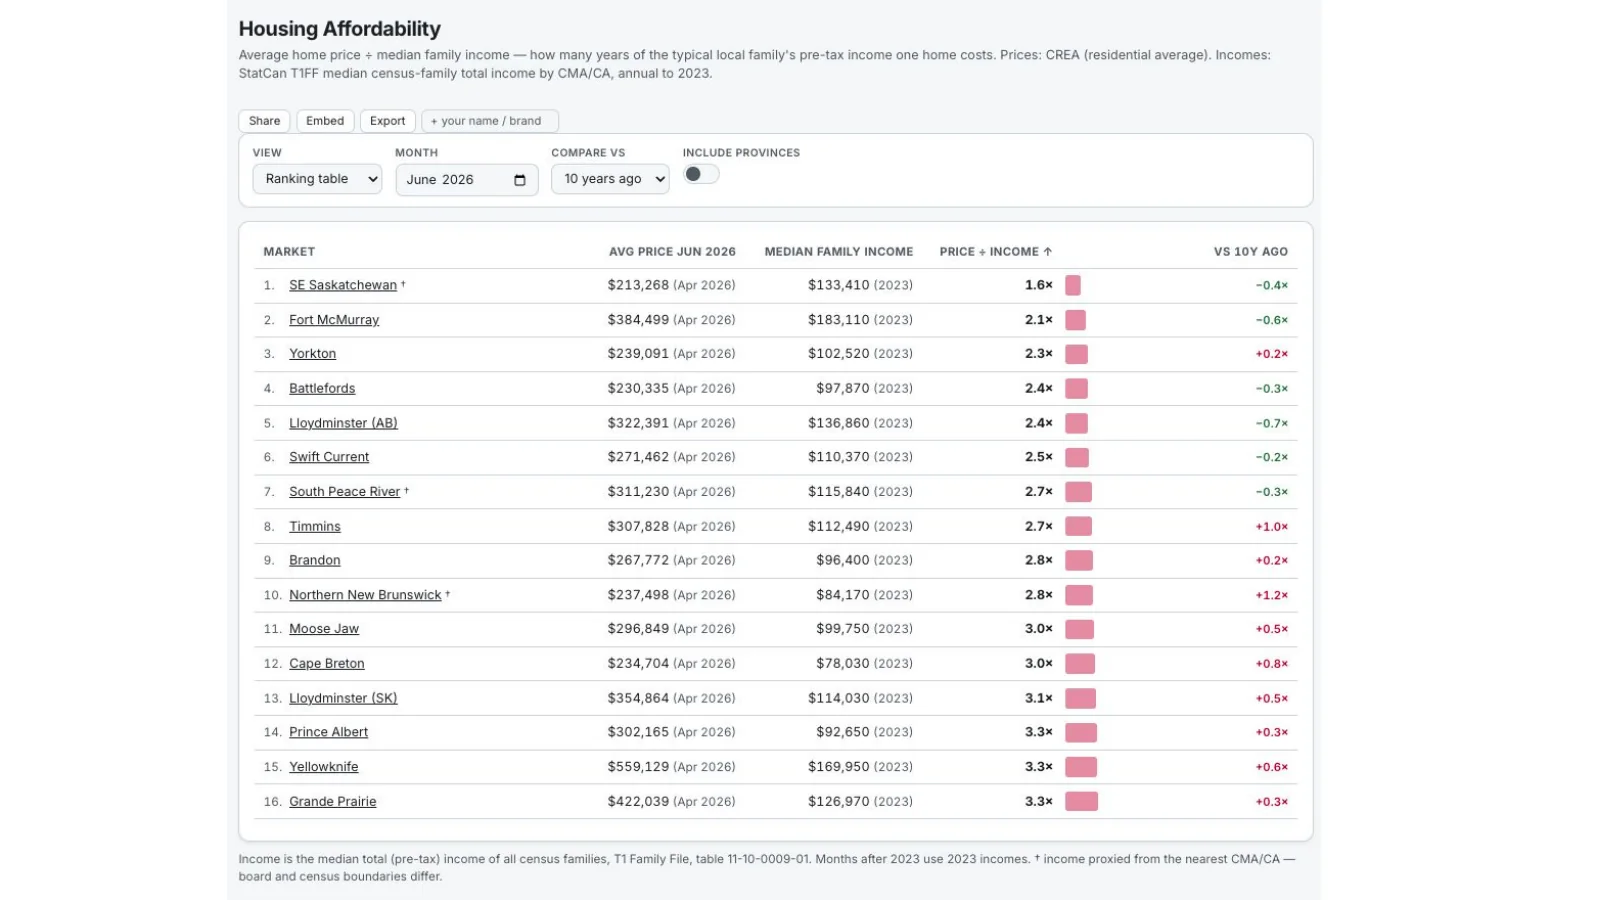
Task: Select the June 2026 month field
Action: [467, 180]
